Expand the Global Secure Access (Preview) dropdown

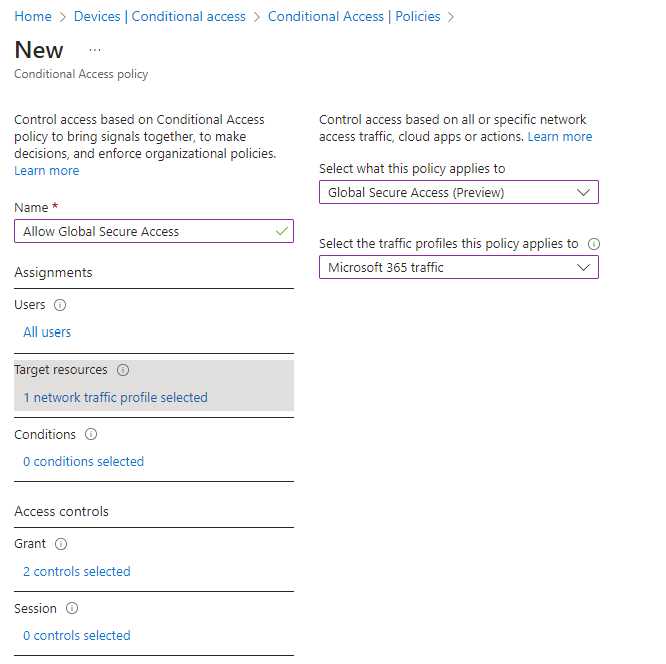click(459, 192)
